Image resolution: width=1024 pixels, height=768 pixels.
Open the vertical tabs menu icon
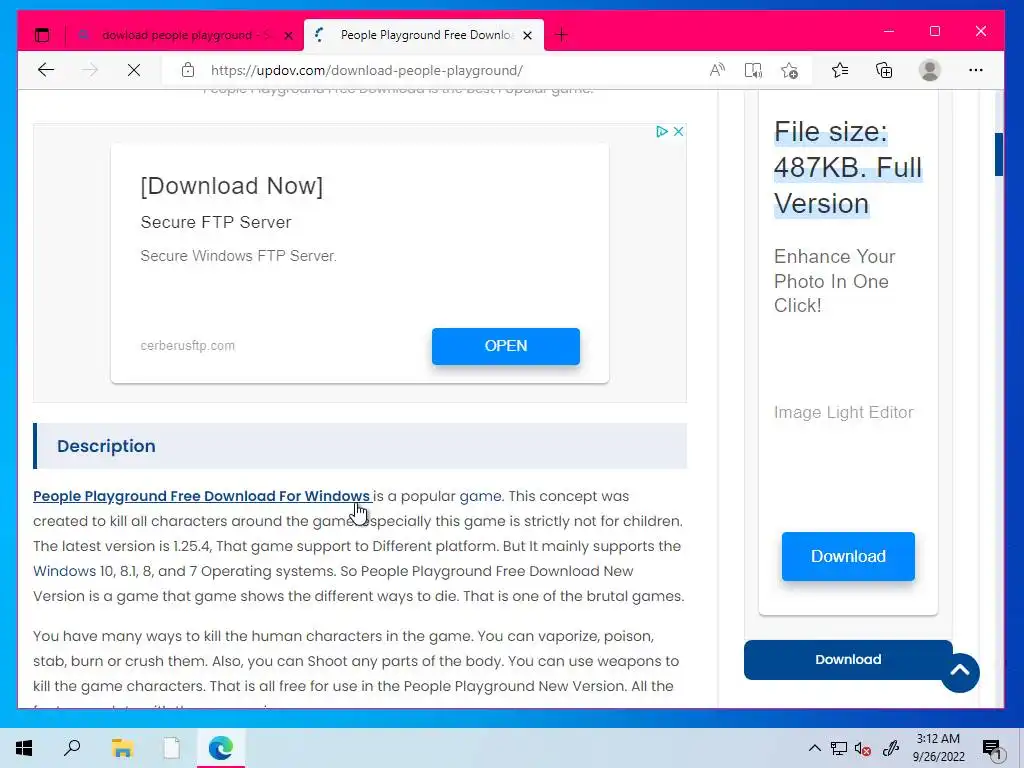point(42,35)
